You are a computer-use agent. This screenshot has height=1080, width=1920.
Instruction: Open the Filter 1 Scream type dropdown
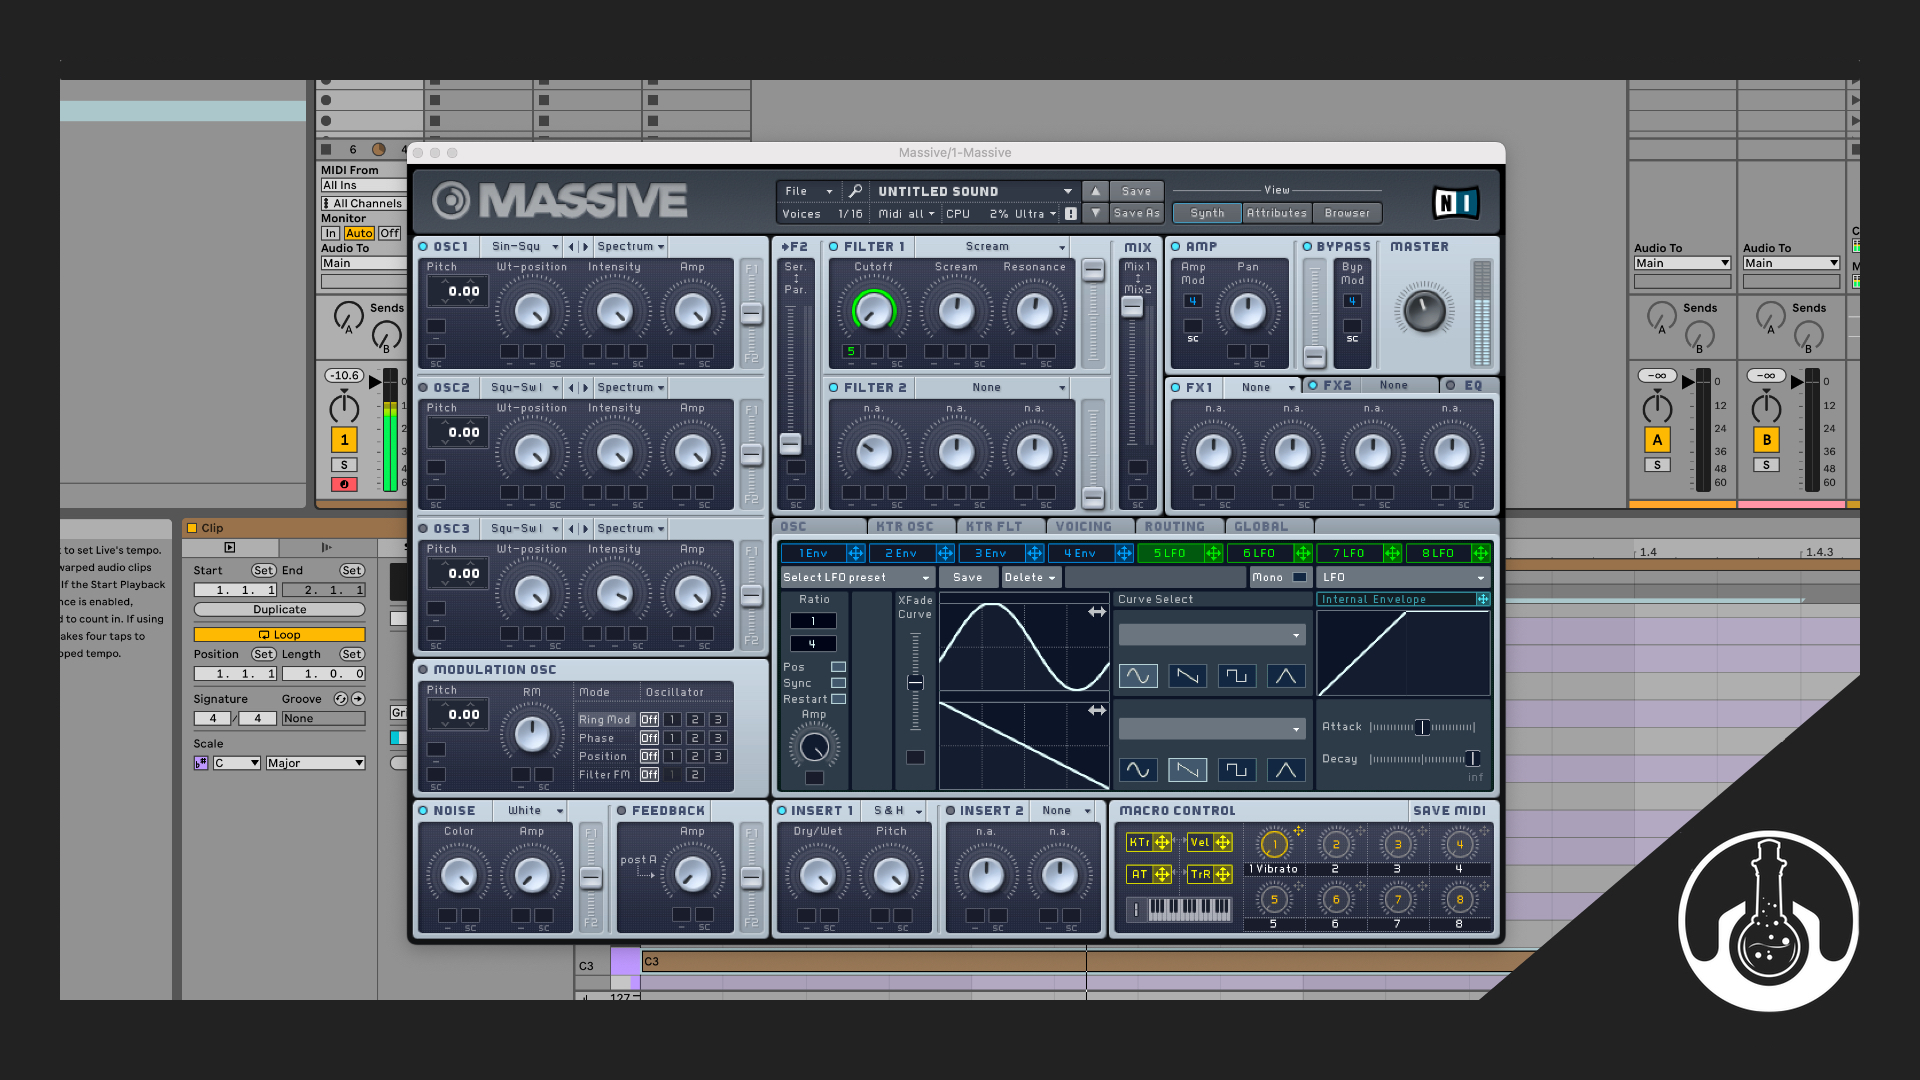coord(992,247)
